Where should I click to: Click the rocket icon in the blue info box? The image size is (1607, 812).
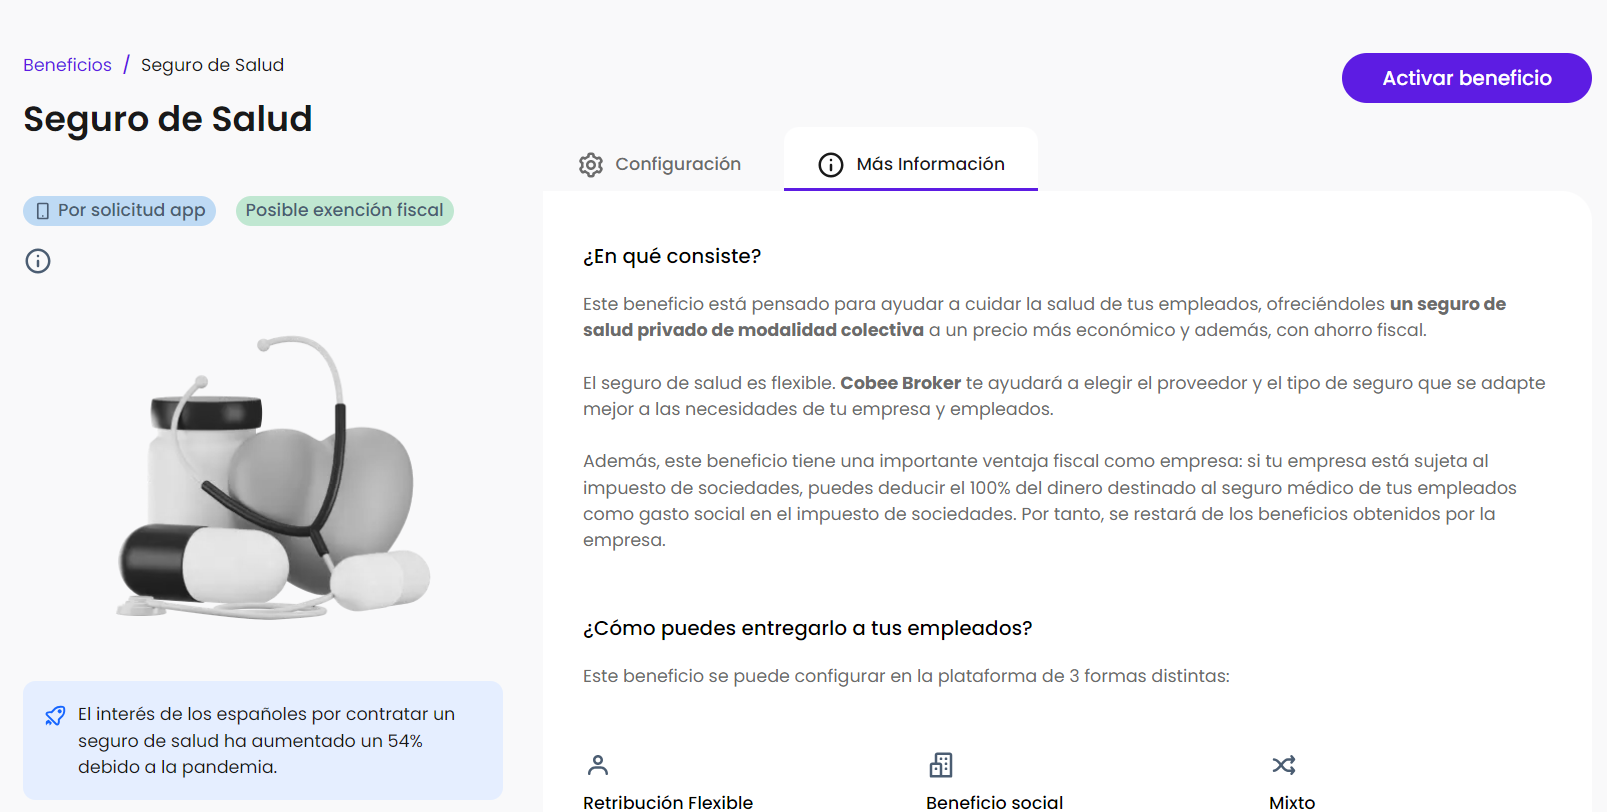(x=55, y=716)
